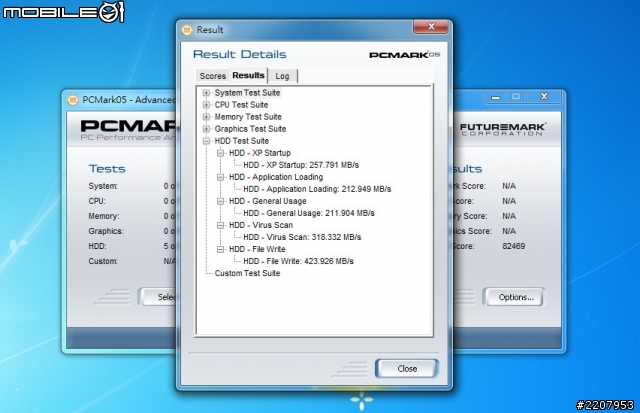Click the System: label under Tests

(x=103, y=186)
